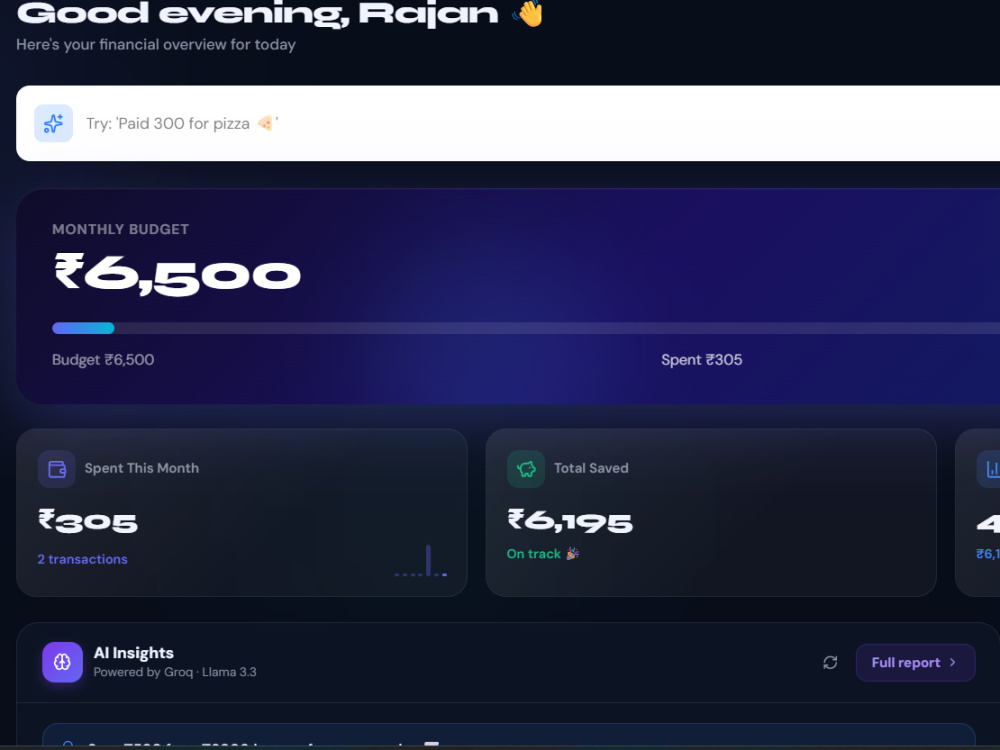Click the 'Spent ₹305' label
1000x750 pixels.
tap(702, 359)
